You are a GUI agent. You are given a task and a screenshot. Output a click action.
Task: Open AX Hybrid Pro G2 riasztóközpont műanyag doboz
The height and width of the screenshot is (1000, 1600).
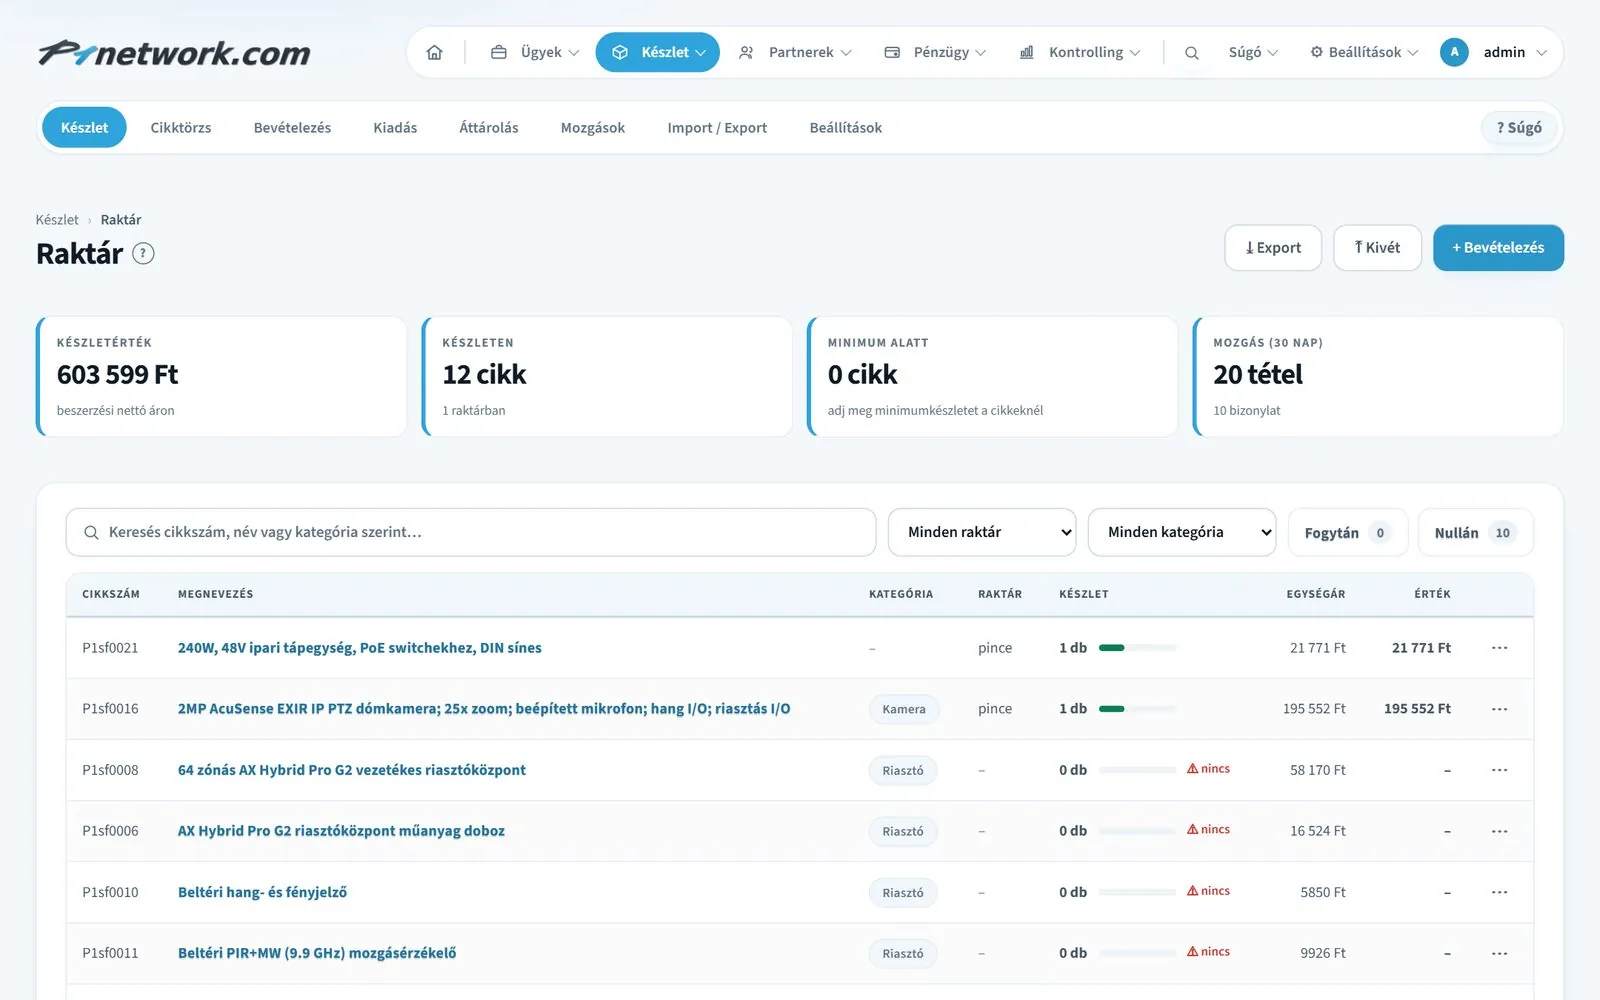(x=341, y=831)
